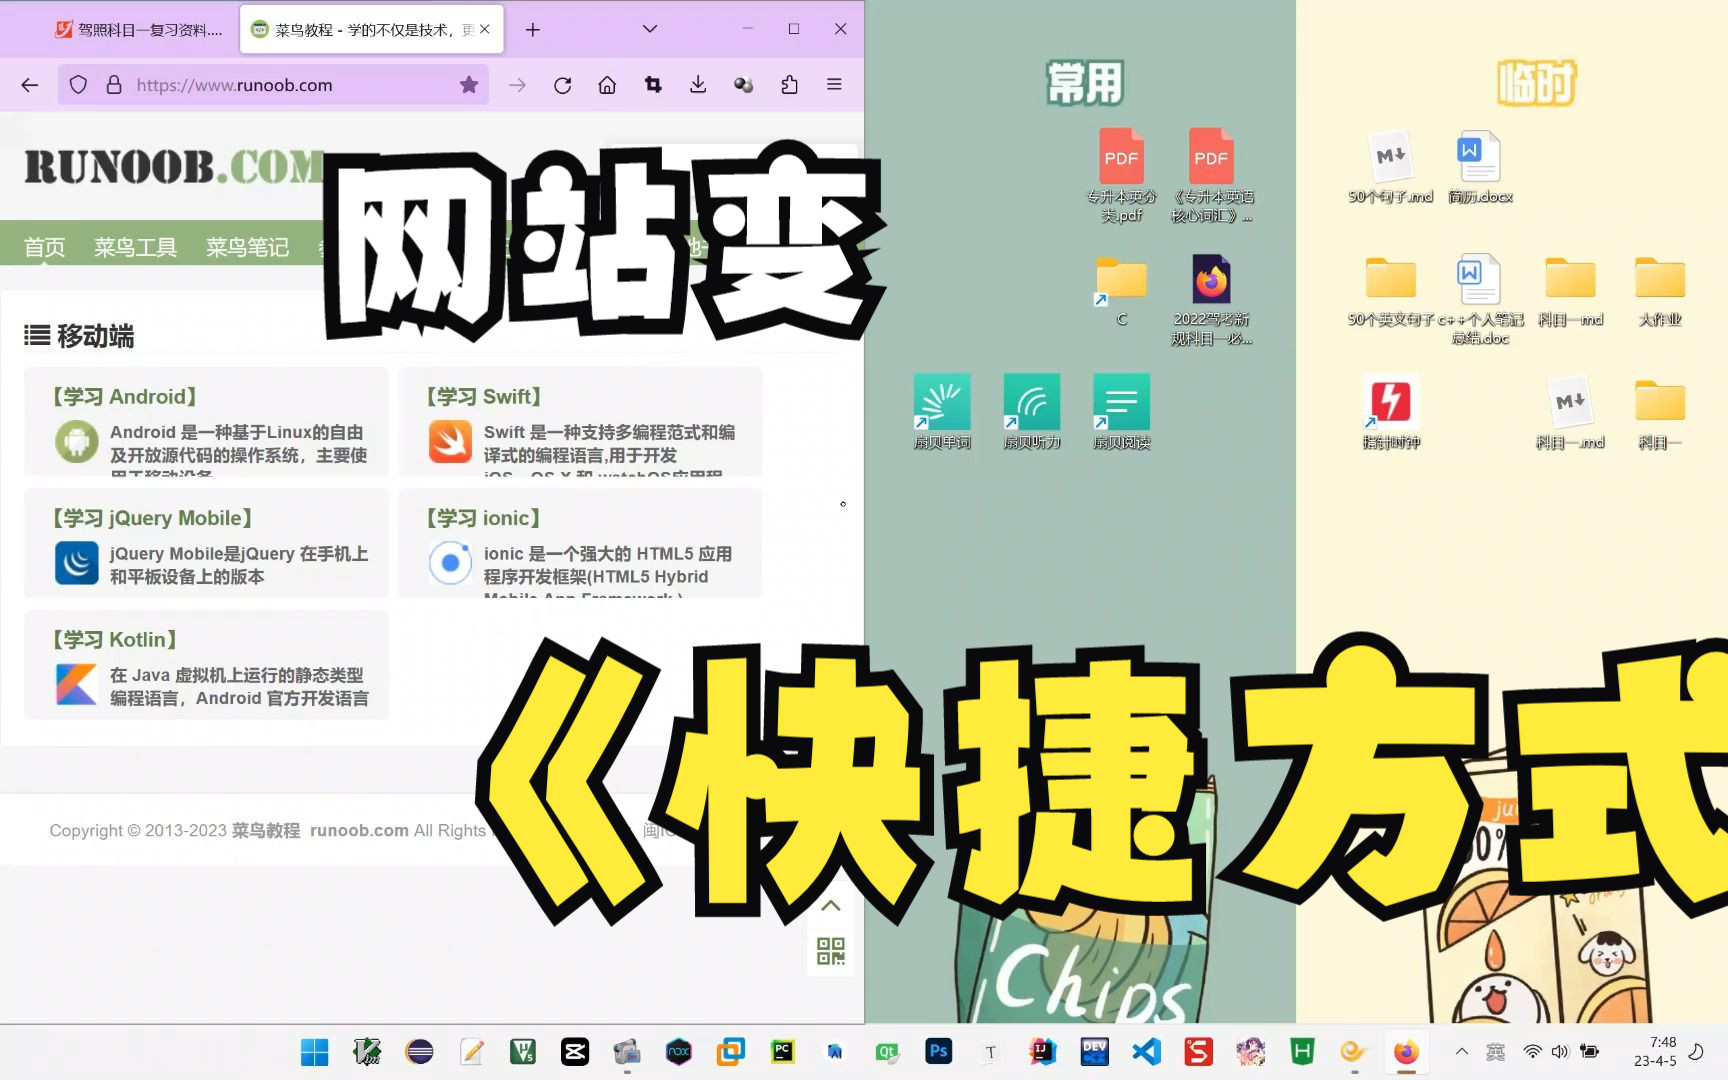Click the forward navigation arrow

pos(517,85)
